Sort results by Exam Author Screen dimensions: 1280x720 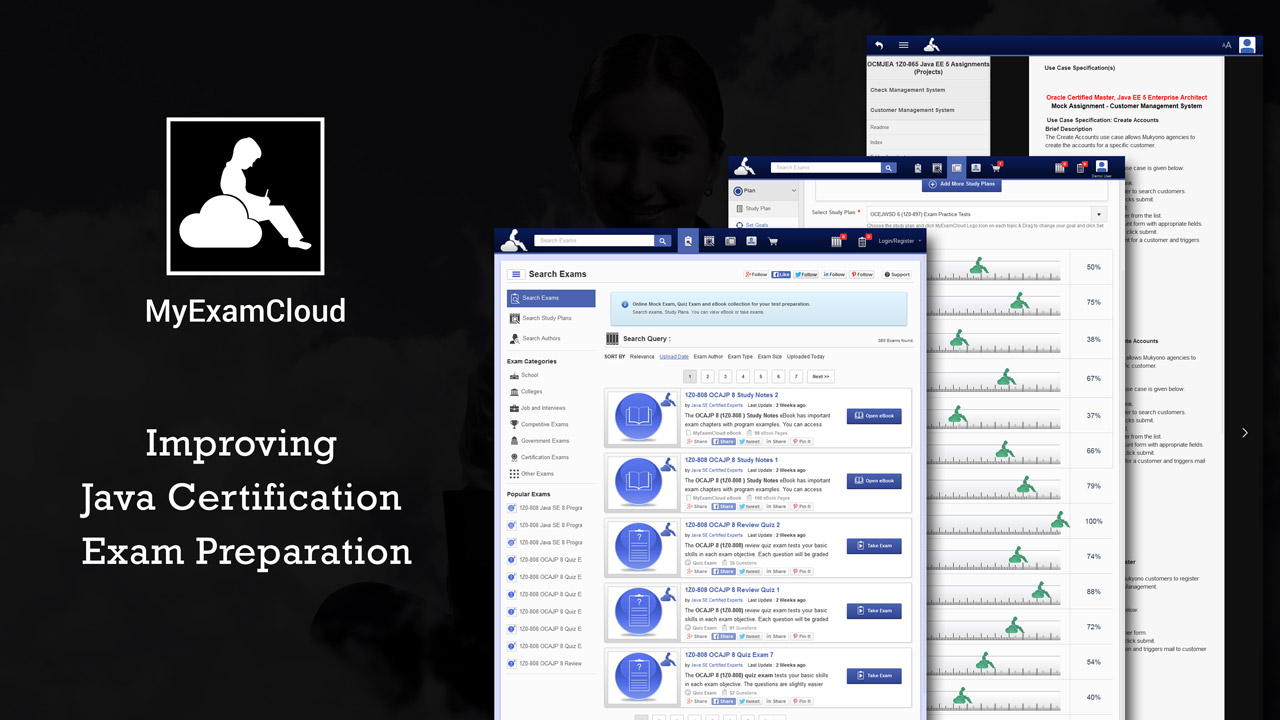click(x=708, y=357)
